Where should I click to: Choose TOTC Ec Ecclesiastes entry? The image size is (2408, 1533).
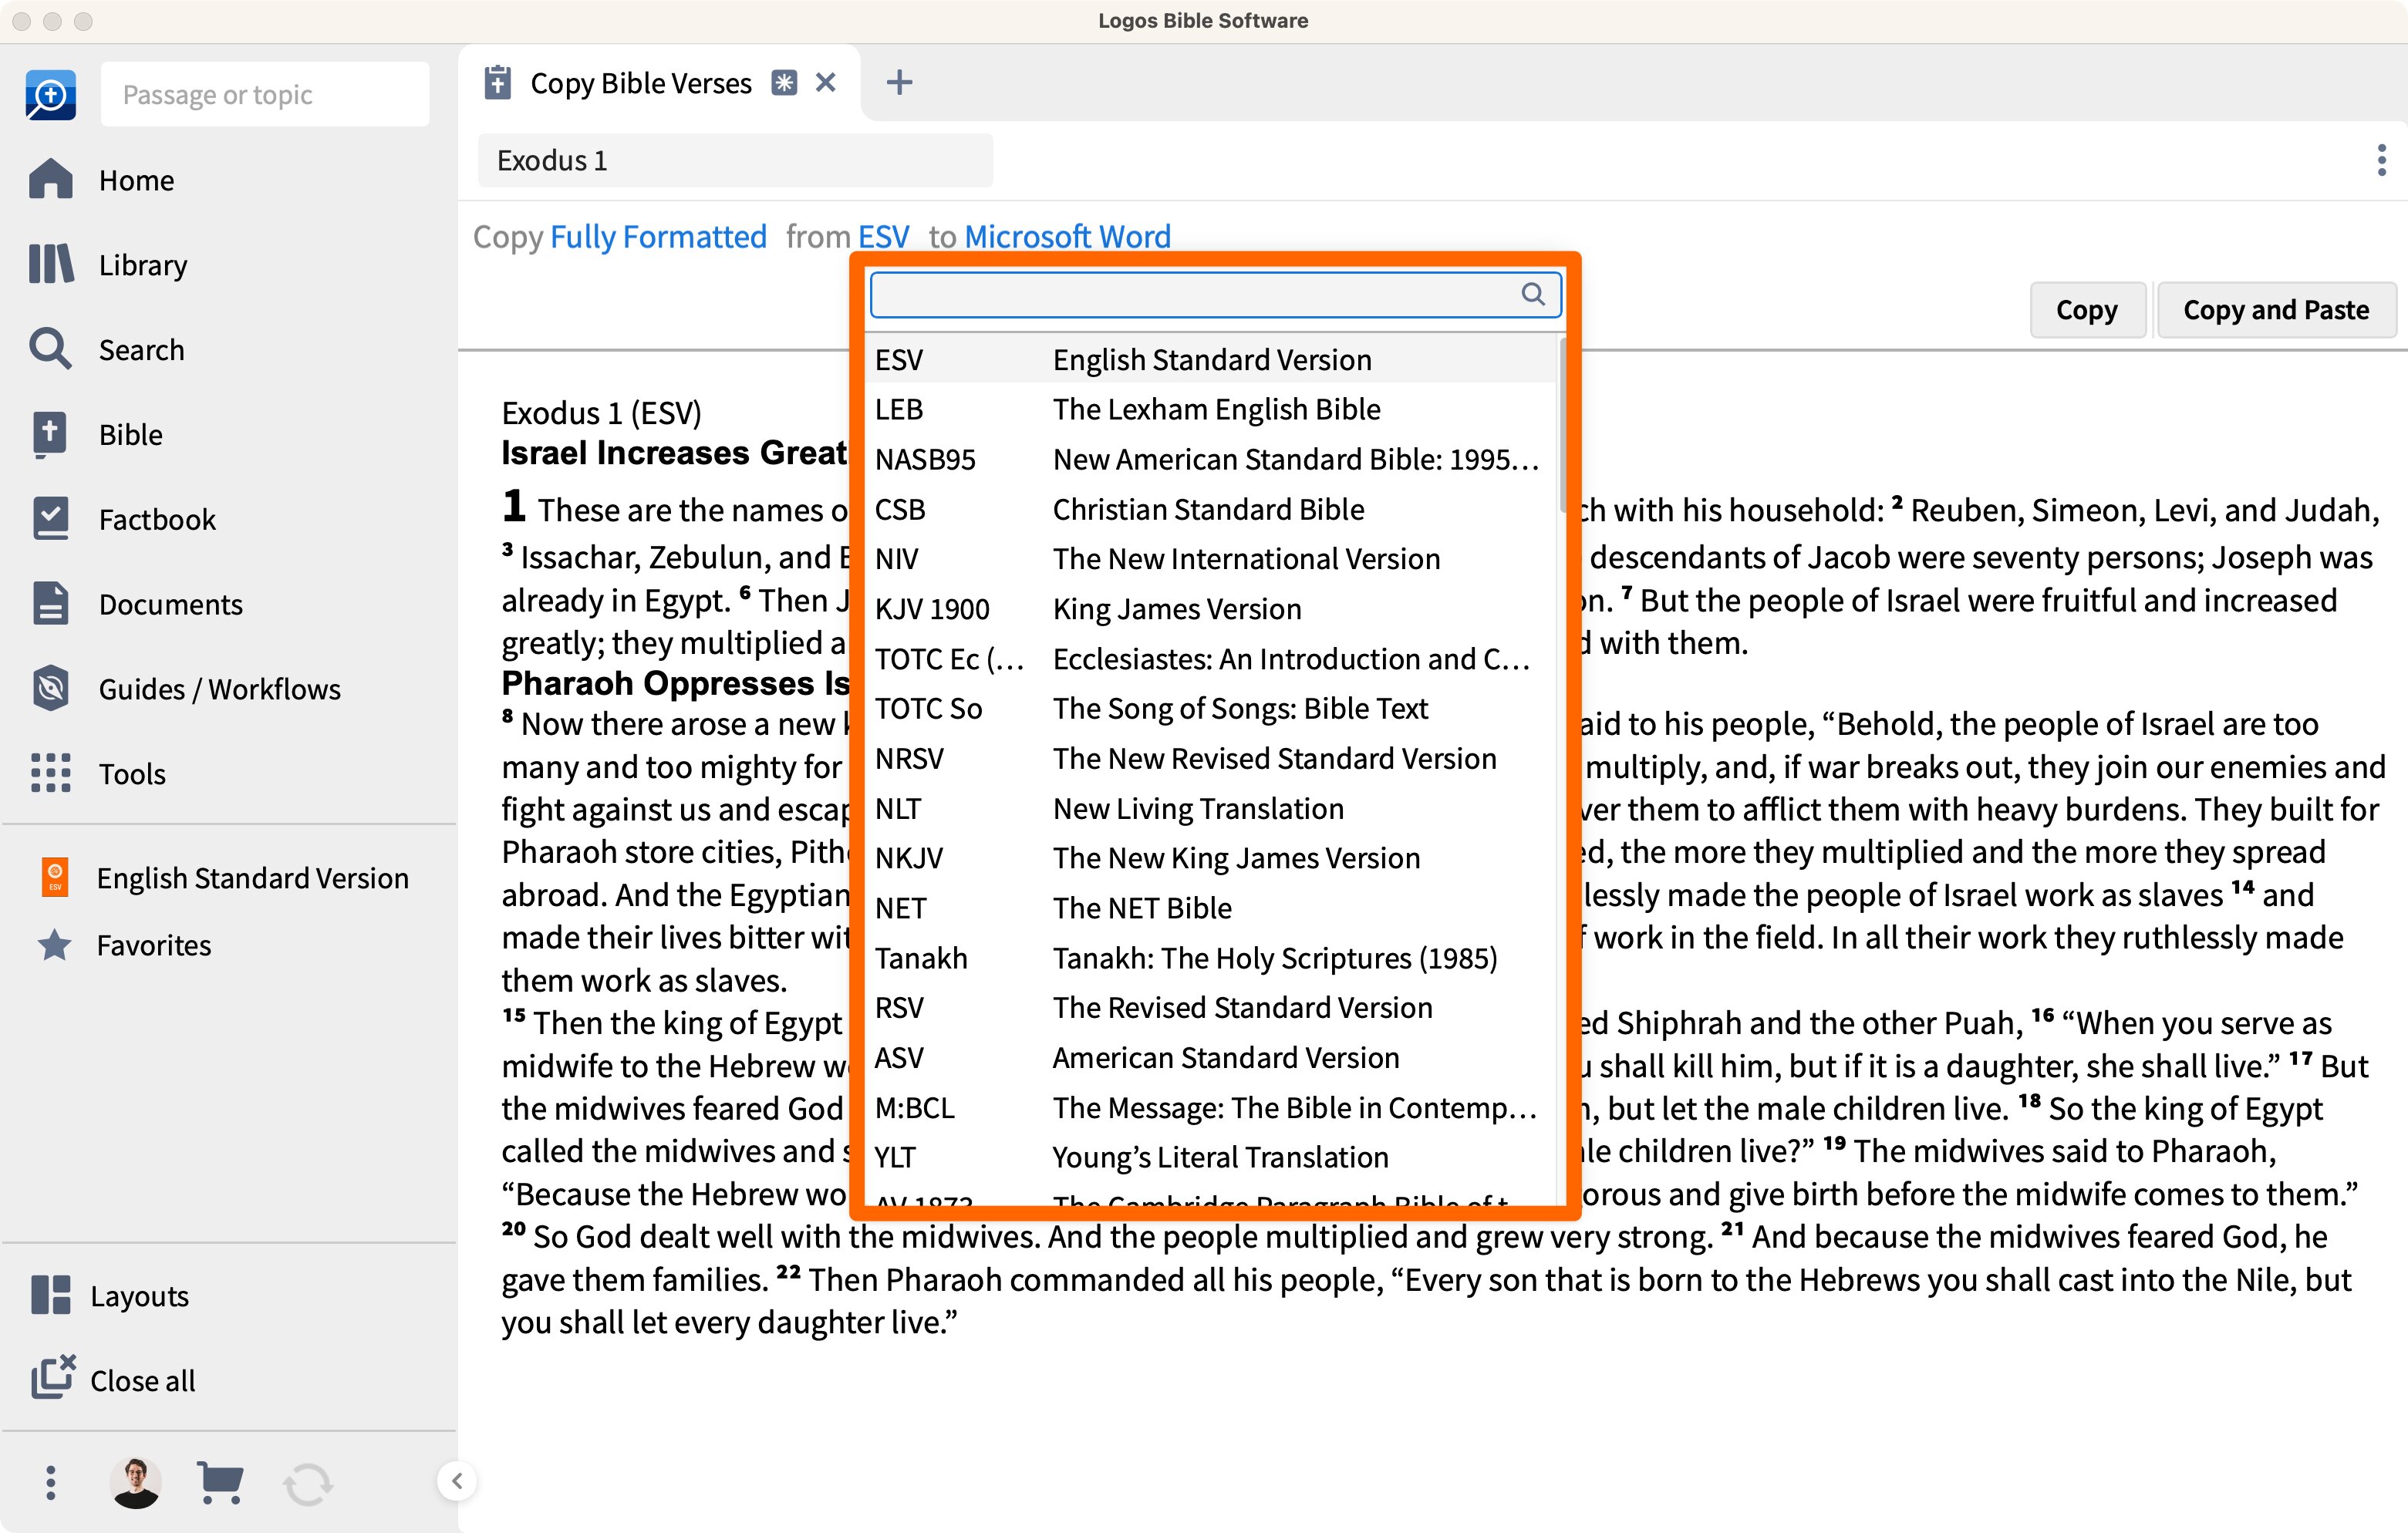[1211, 659]
